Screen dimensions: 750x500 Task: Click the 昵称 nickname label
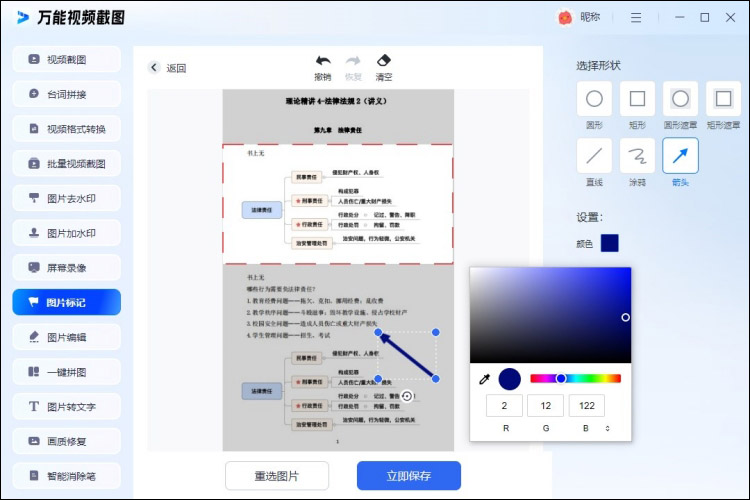point(590,17)
